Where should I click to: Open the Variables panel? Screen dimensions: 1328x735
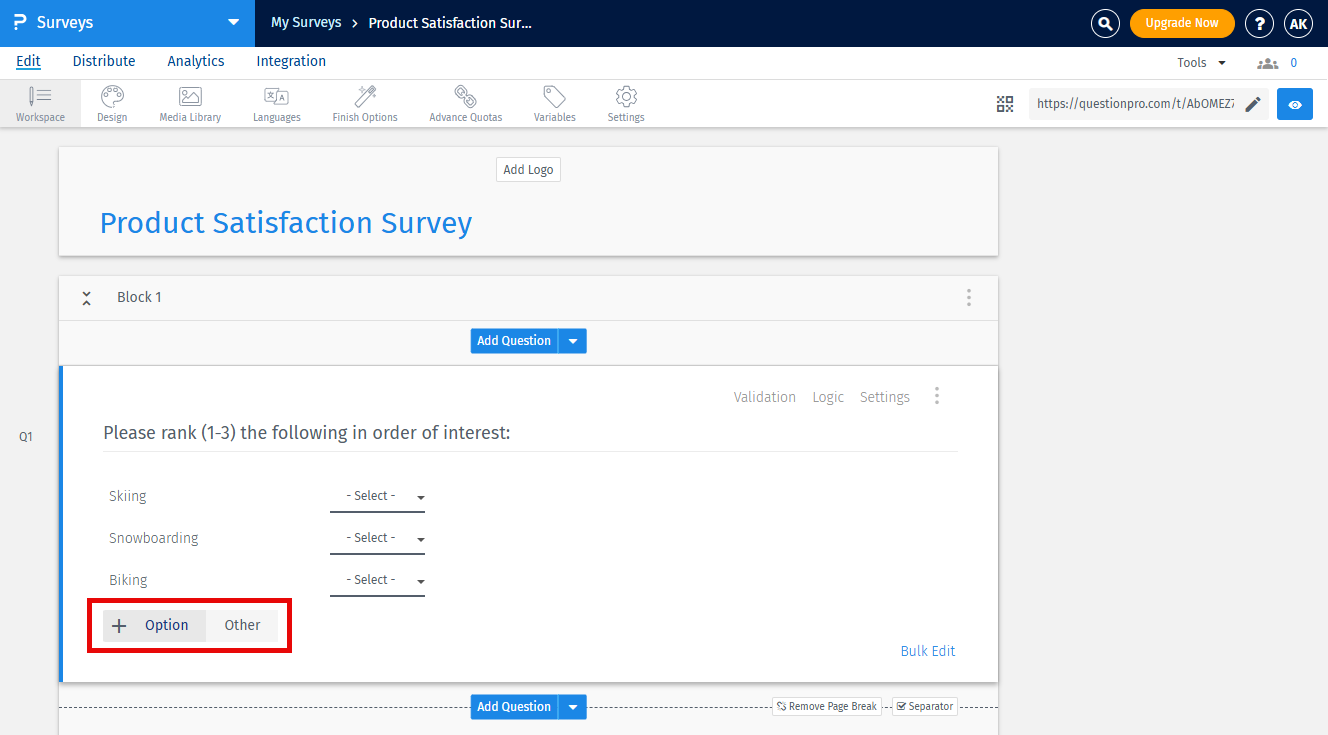[x=554, y=103]
